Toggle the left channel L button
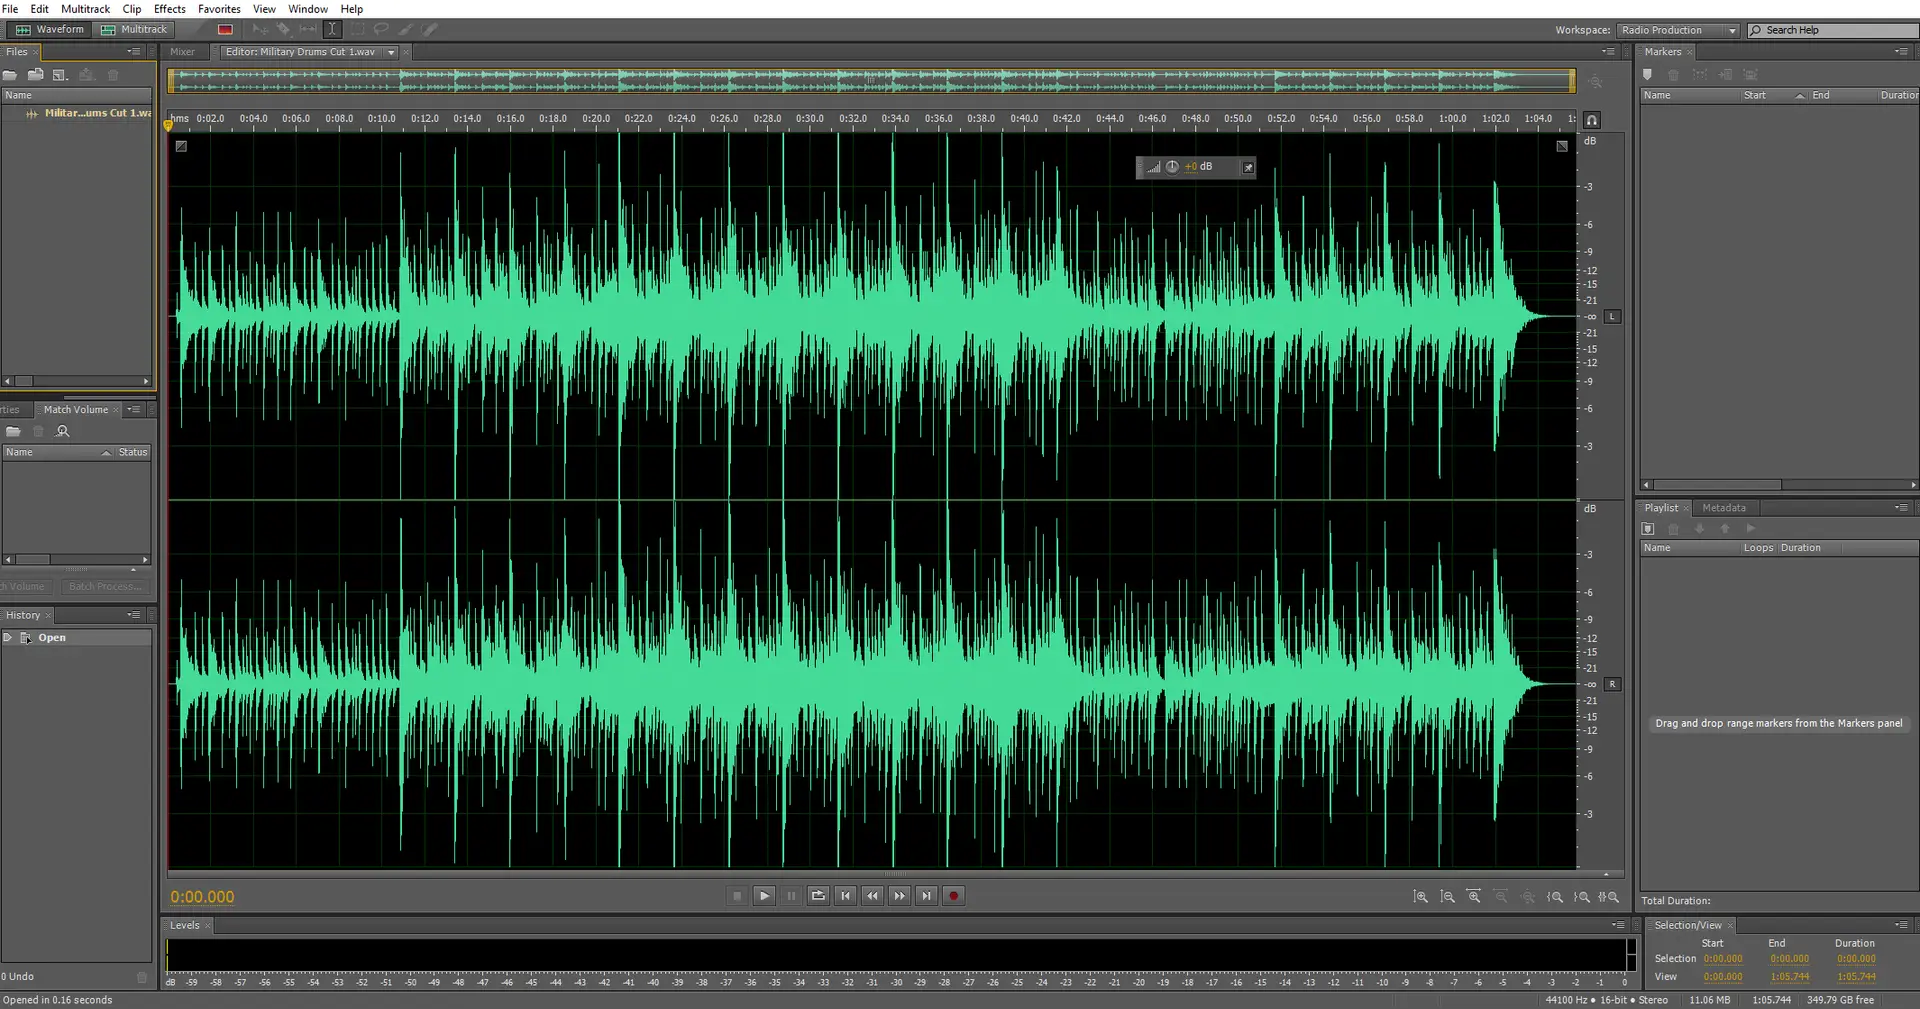1920x1009 pixels. pos(1612,317)
